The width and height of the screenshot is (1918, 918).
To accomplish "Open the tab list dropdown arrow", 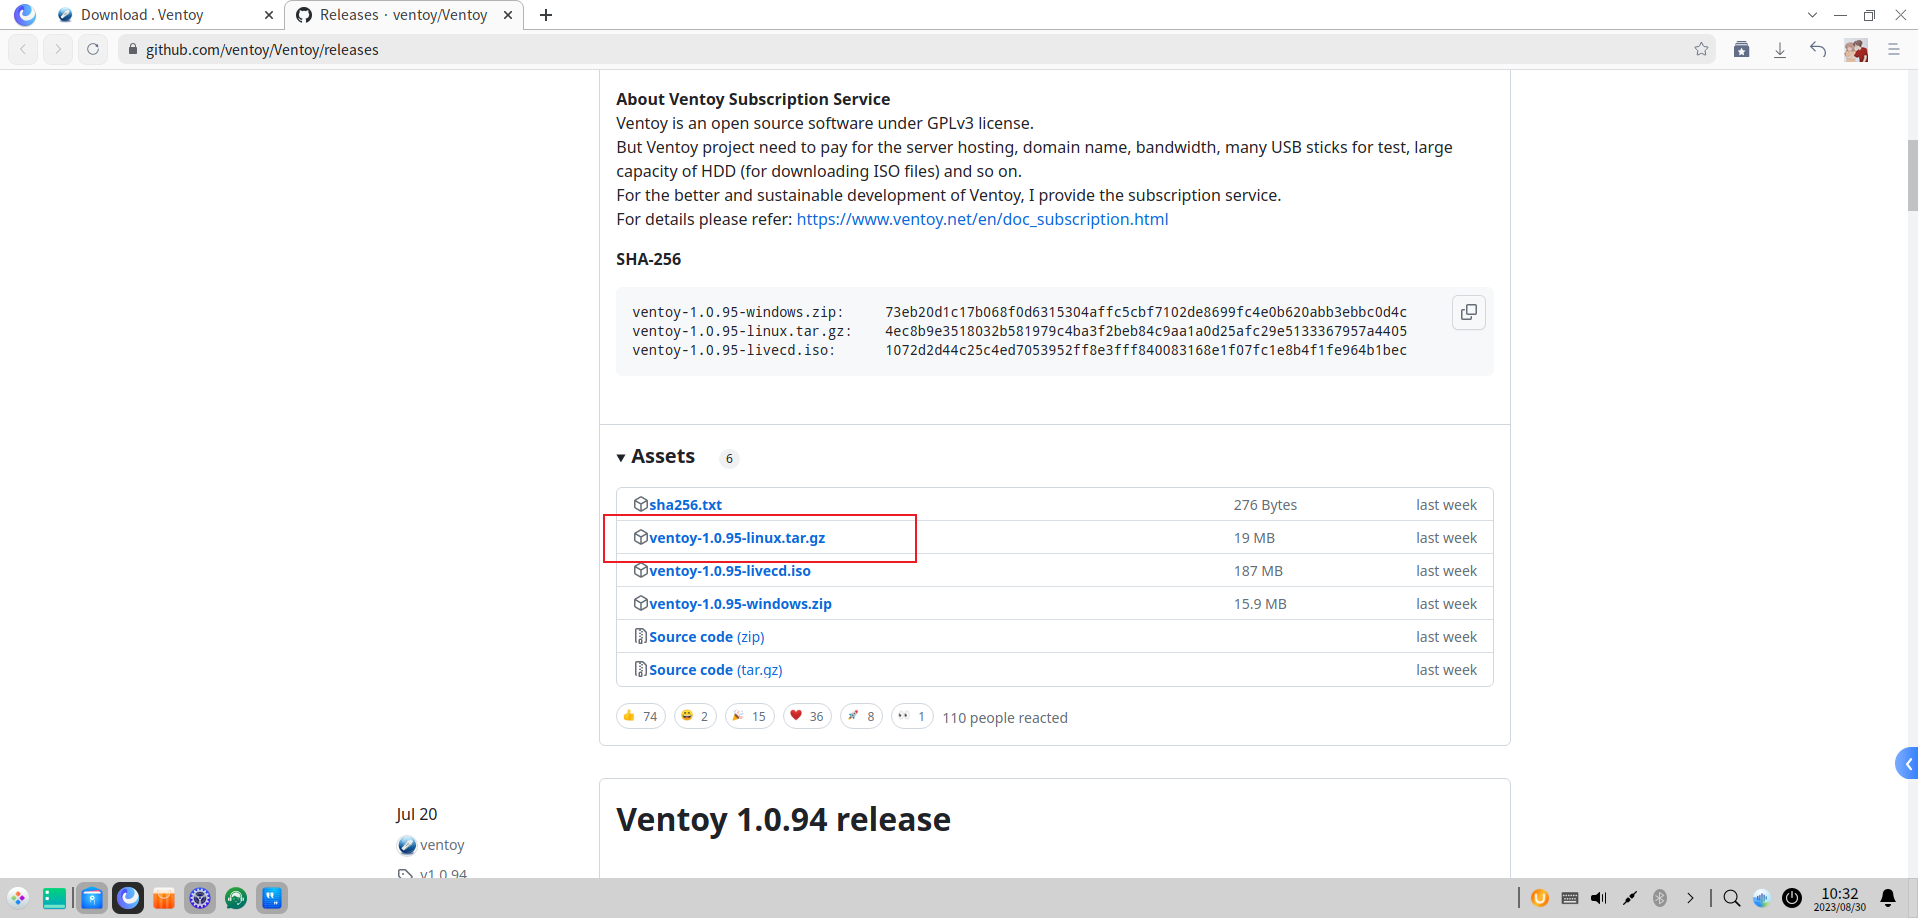I will tap(1812, 15).
